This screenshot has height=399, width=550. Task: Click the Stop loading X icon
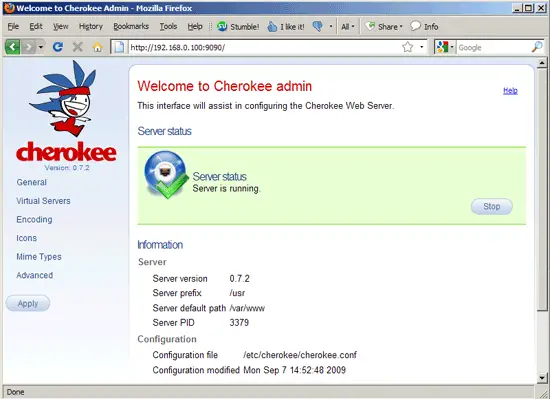tap(78, 47)
